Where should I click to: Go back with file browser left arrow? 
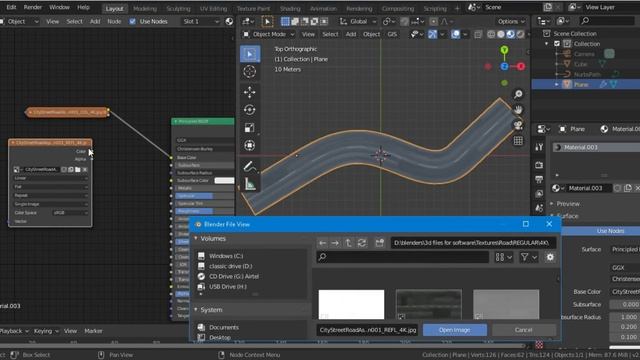tap(322, 243)
